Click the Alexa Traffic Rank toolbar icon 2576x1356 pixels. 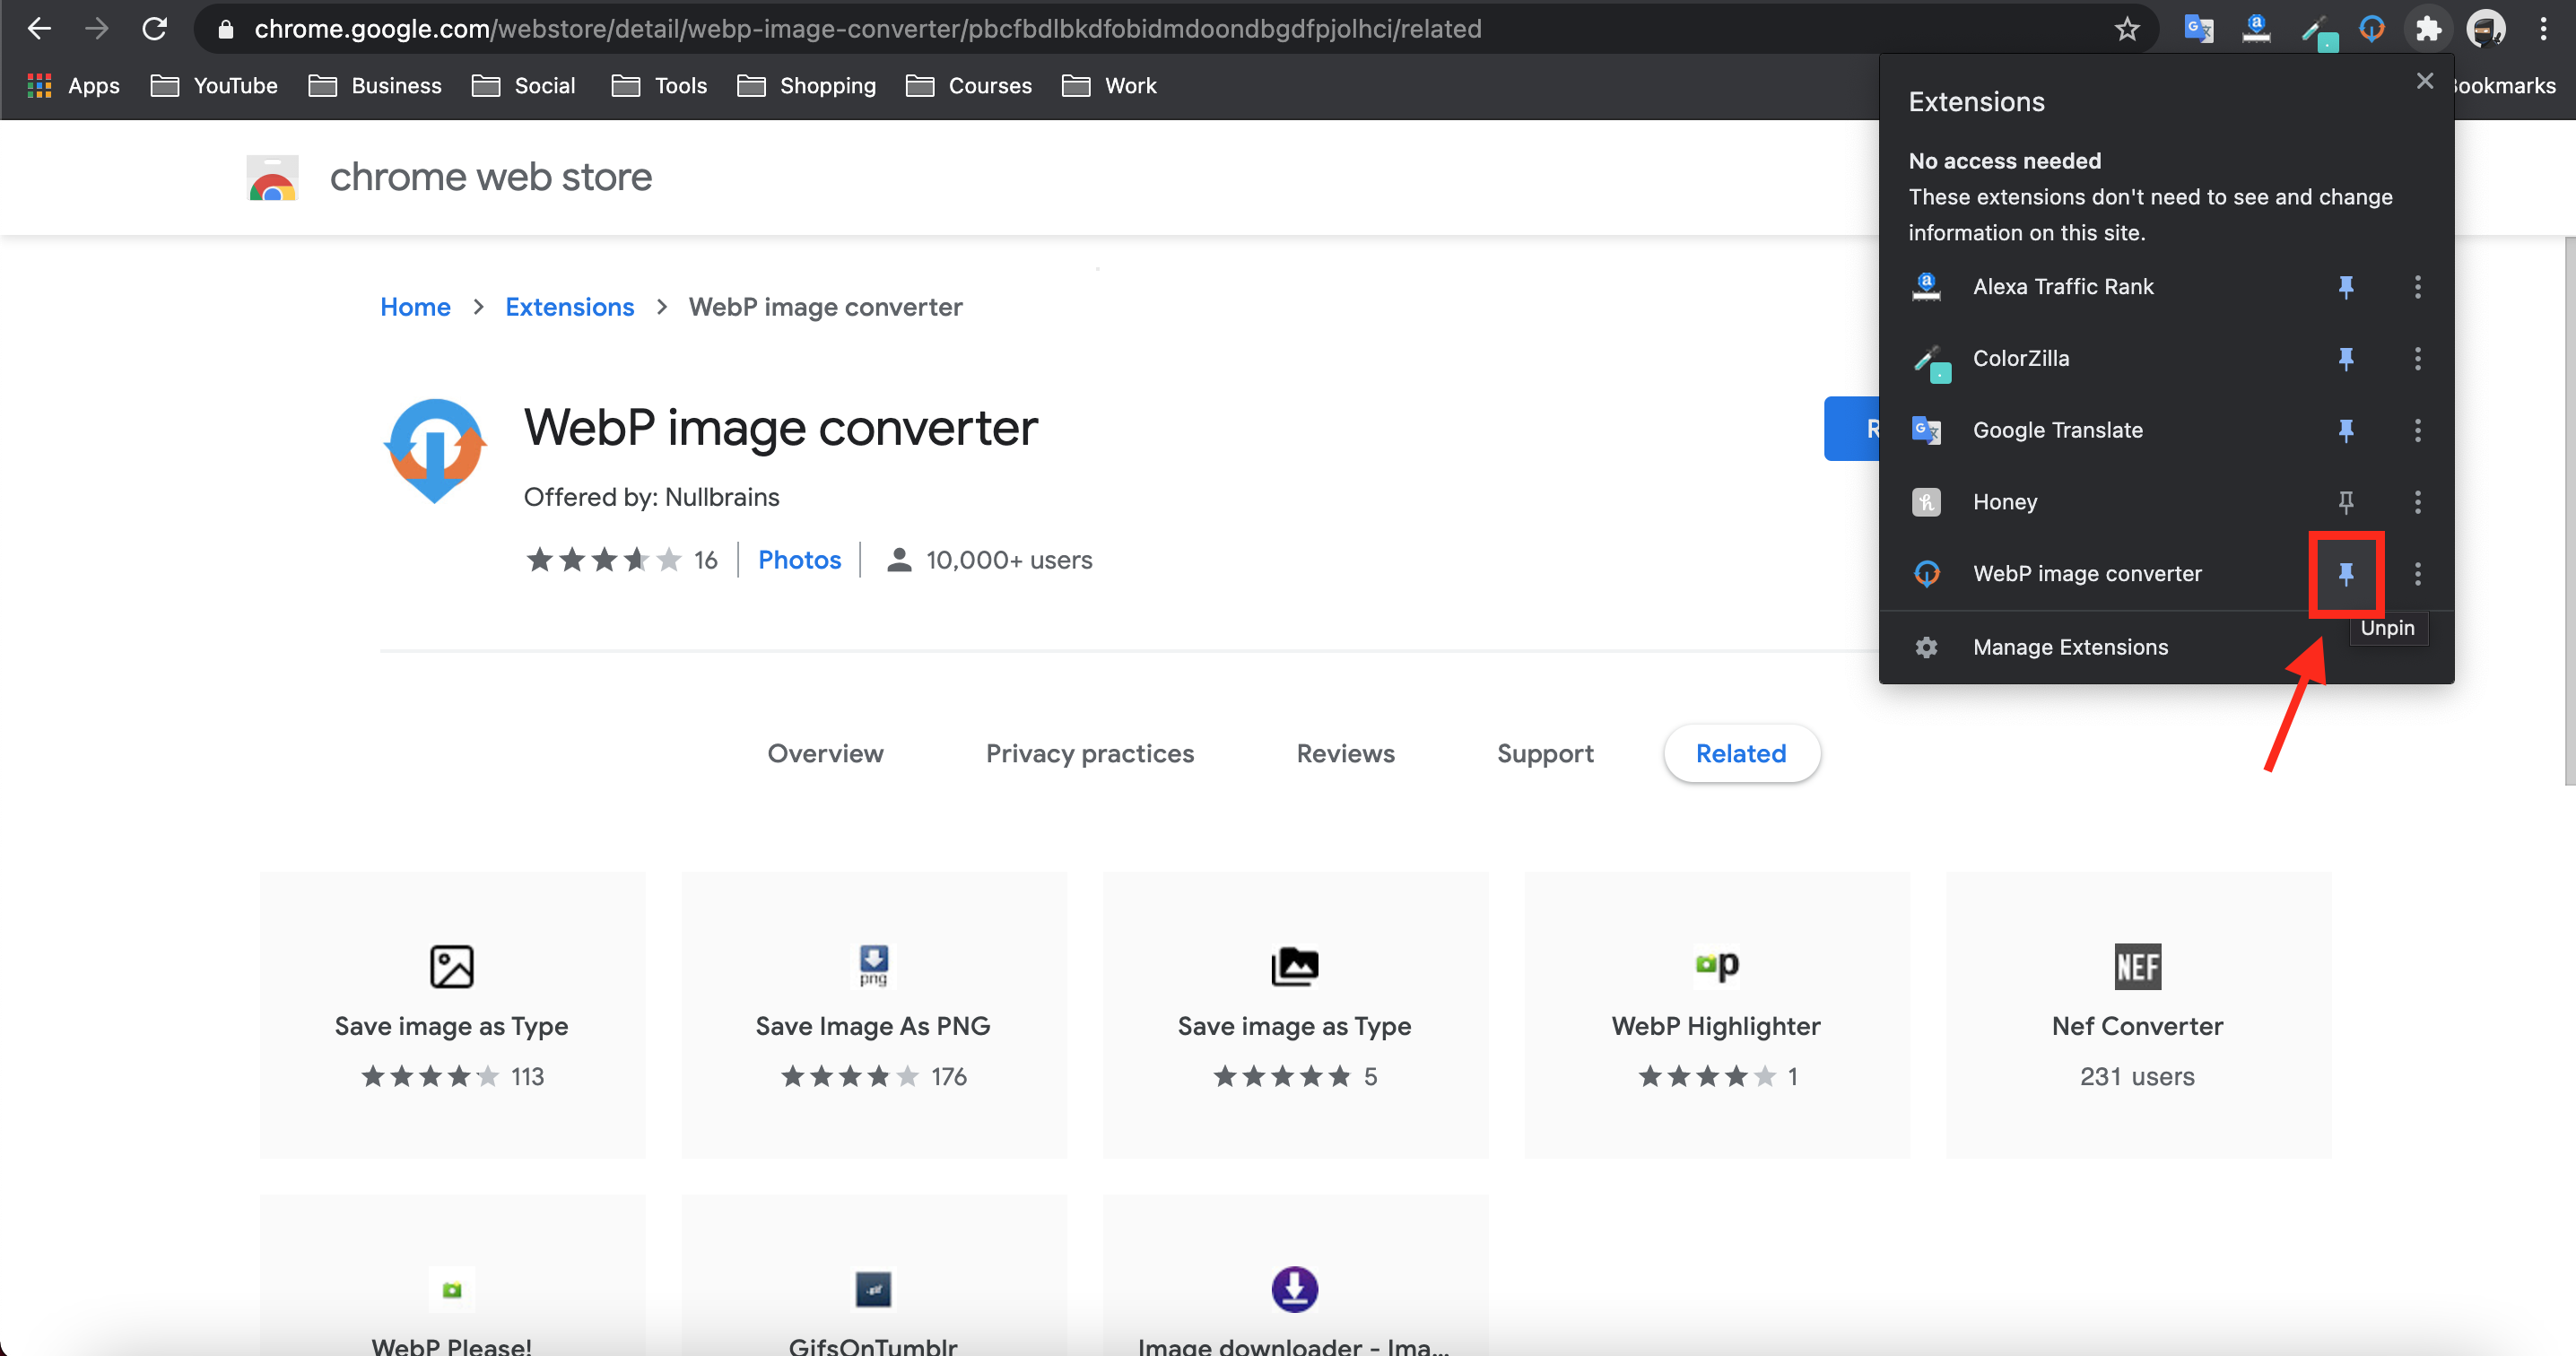click(2256, 29)
